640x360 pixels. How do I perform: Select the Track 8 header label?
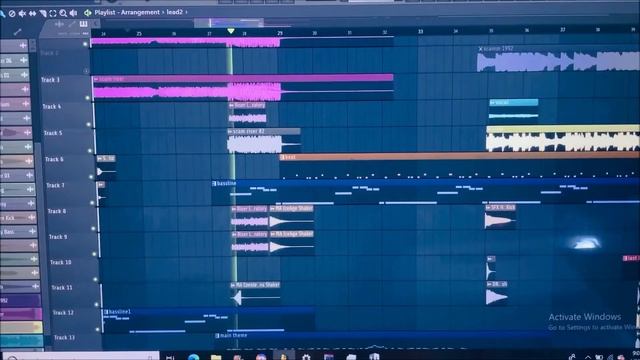(x=57, y=211)
